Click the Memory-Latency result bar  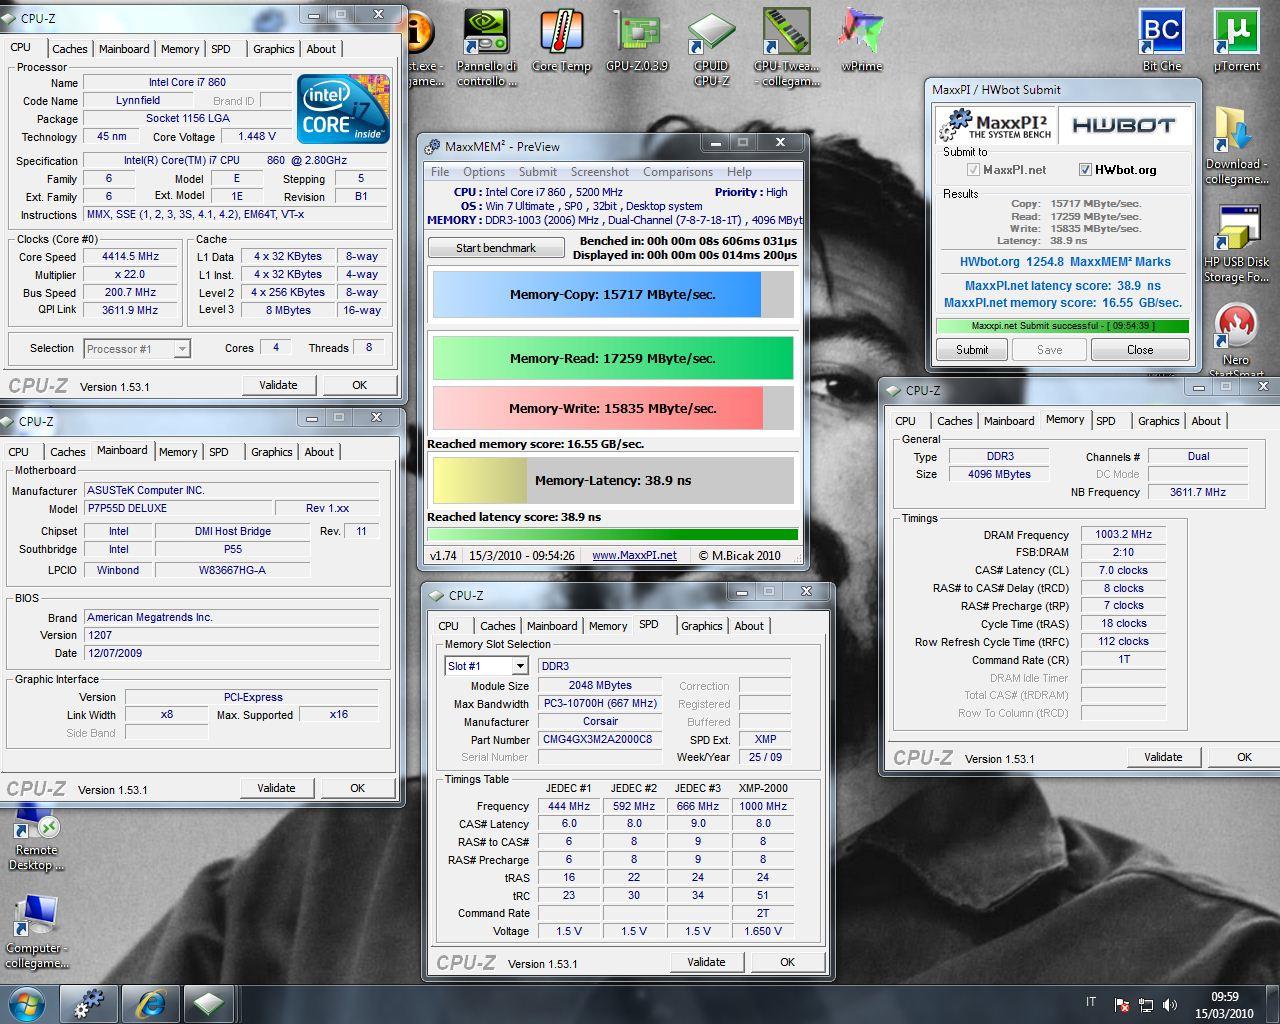[613, 480]
